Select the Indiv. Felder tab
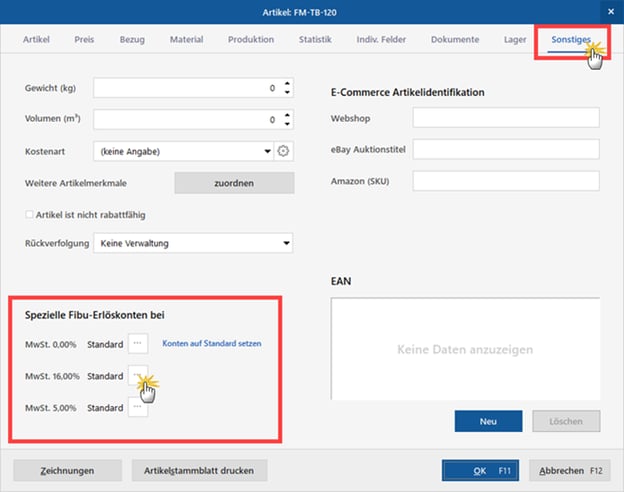This screenshot has height=492, width=624. [x=381, y=40]
